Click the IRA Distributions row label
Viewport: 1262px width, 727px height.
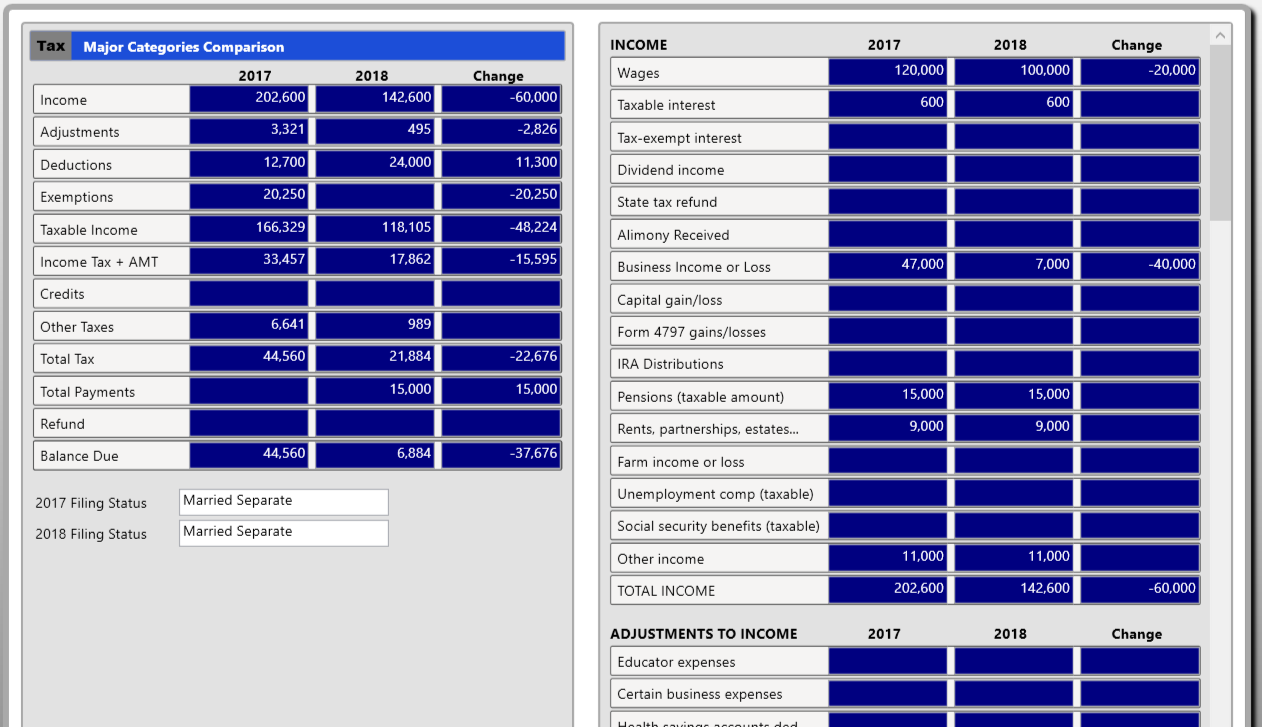pyautogui.click(x=670, y=364)
